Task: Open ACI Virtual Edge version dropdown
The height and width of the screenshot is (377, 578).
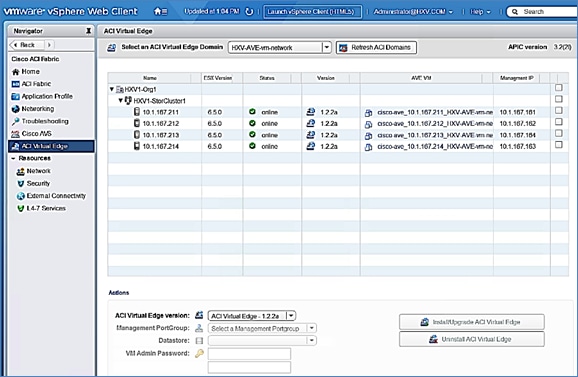Action: click(291, 316)
